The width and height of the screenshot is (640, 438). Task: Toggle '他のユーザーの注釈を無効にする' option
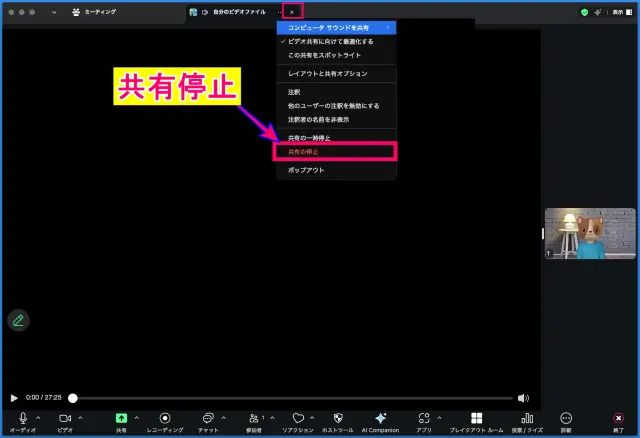pos(333,105)
